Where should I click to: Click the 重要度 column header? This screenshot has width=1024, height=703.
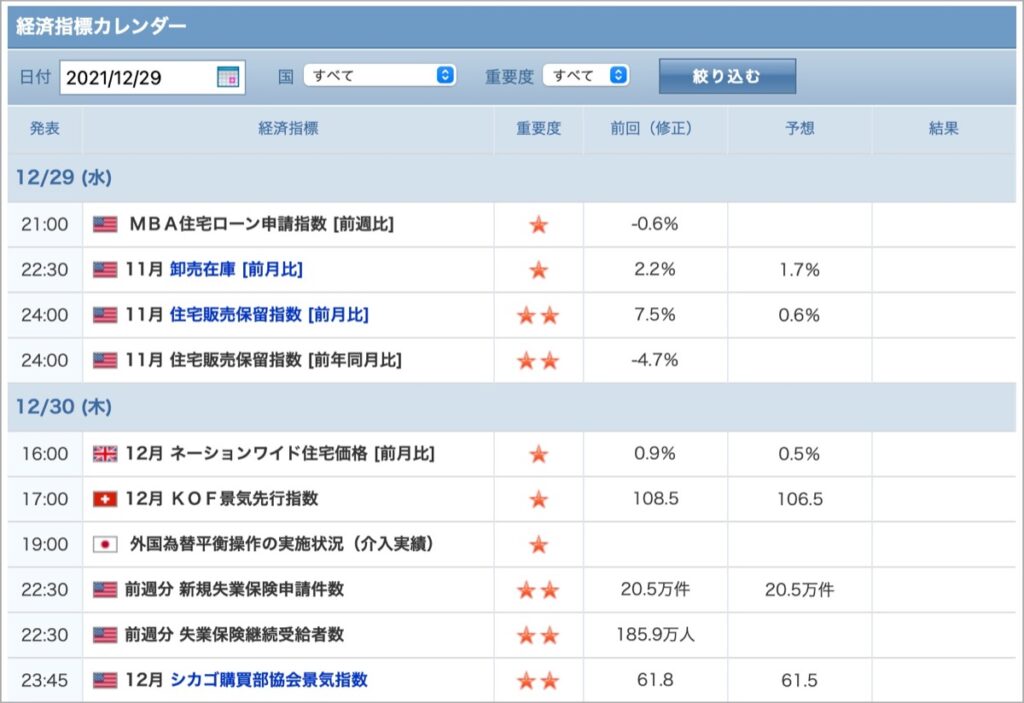pyautogui.click(x=538, y=128)
